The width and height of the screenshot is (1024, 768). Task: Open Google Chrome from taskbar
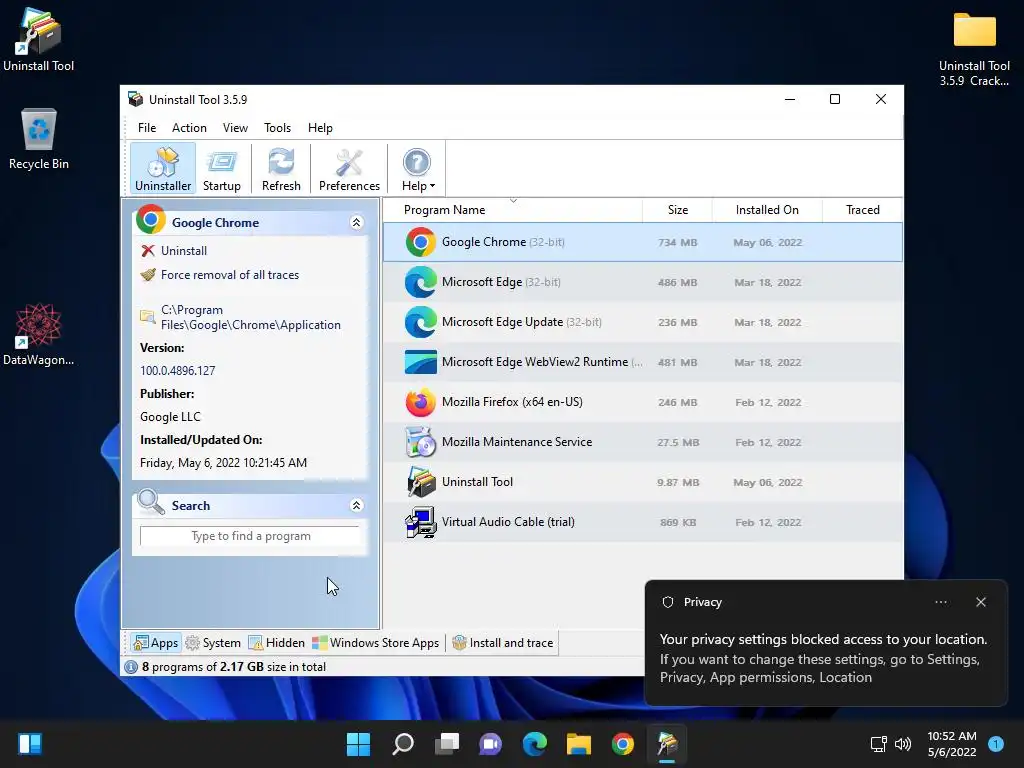click(x=623, y=744)
